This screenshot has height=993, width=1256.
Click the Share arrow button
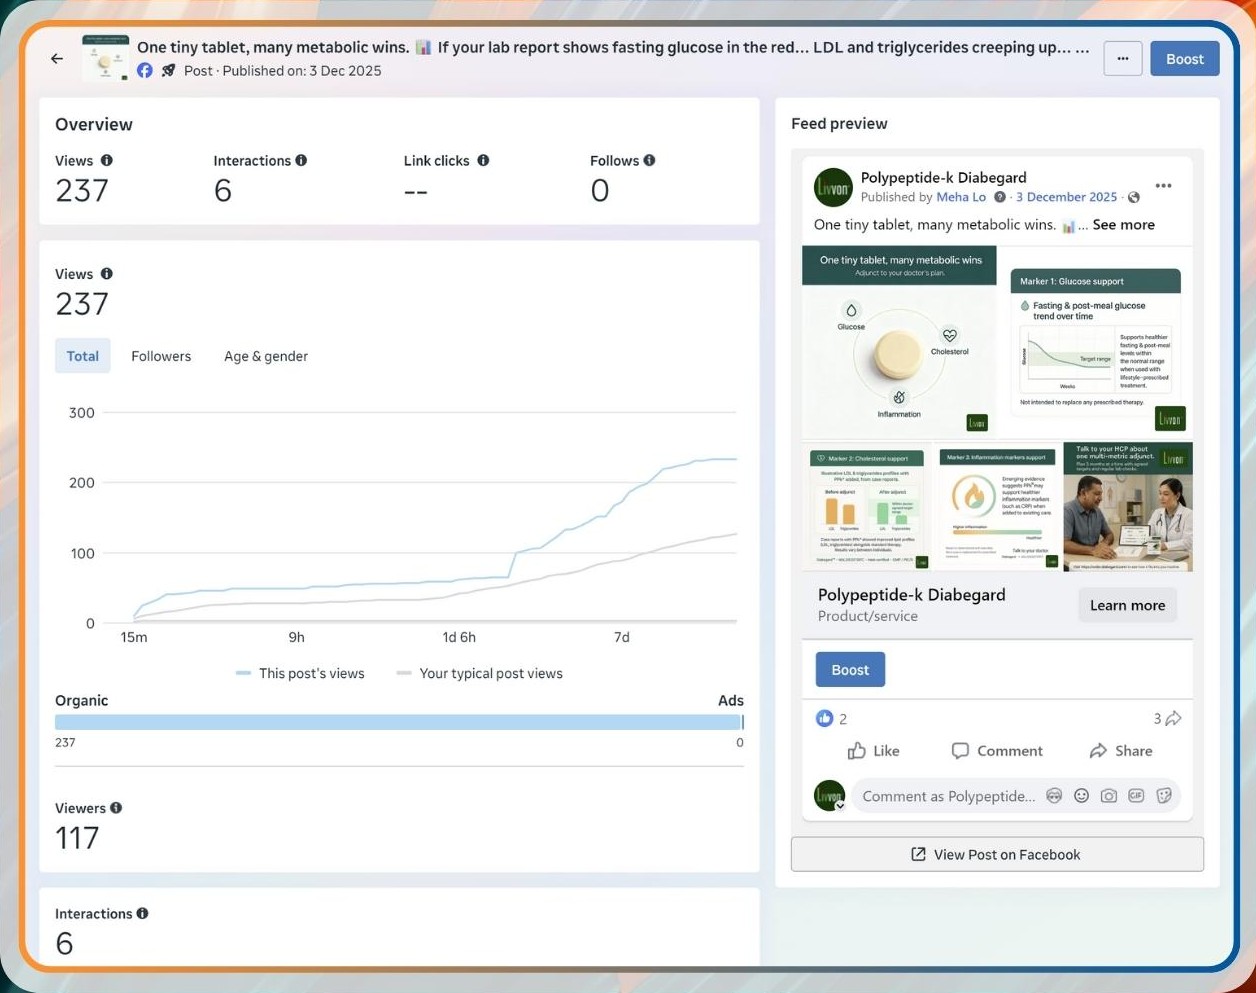1120,751
